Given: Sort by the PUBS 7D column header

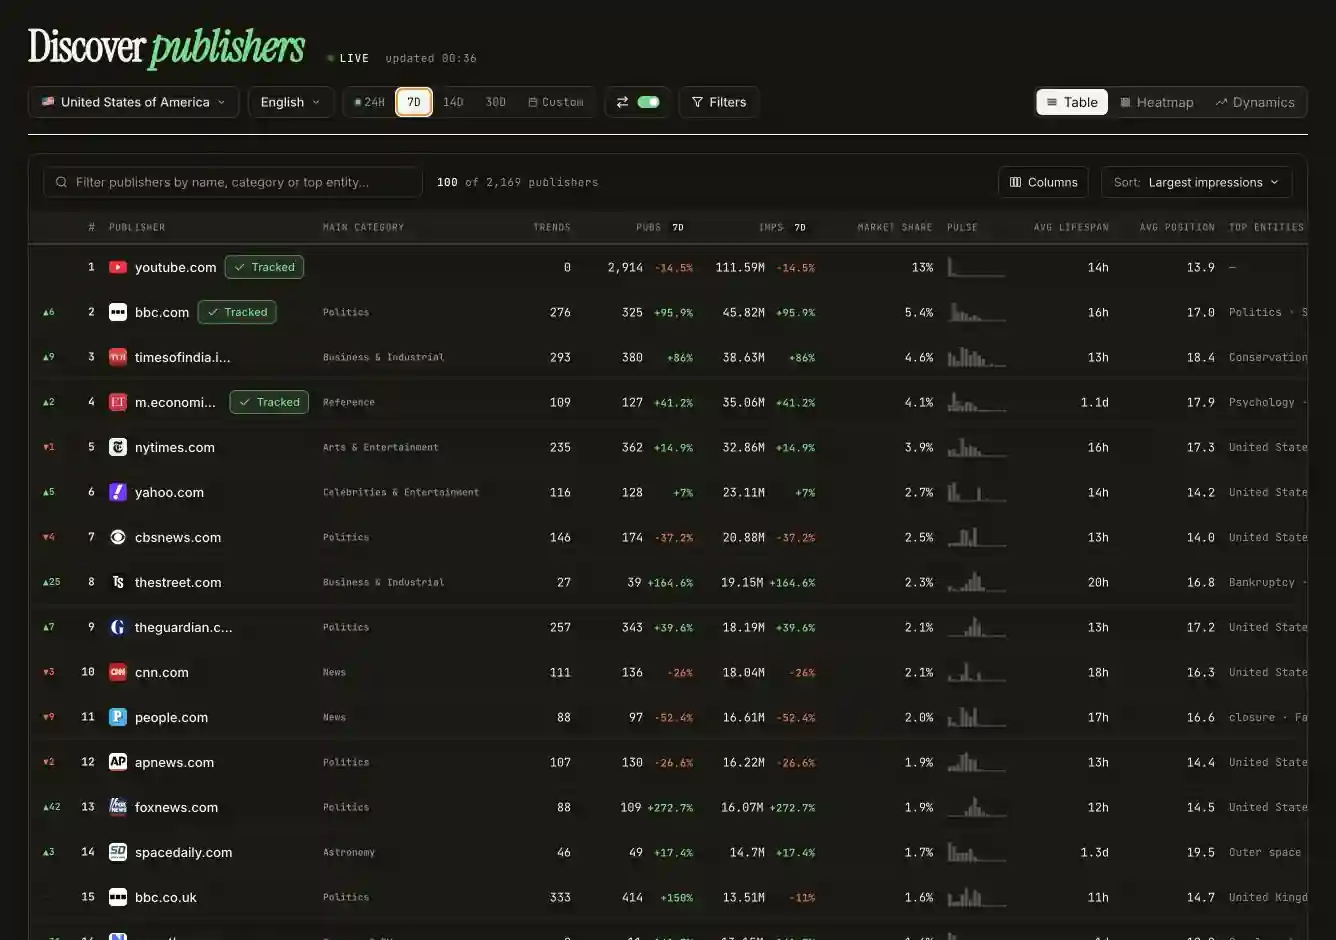Looking at the screenshot, I should [660, 227].
